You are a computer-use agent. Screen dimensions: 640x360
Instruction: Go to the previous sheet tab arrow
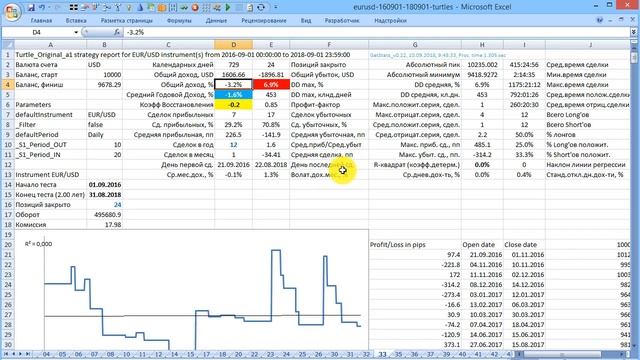[x=13, y=354]
